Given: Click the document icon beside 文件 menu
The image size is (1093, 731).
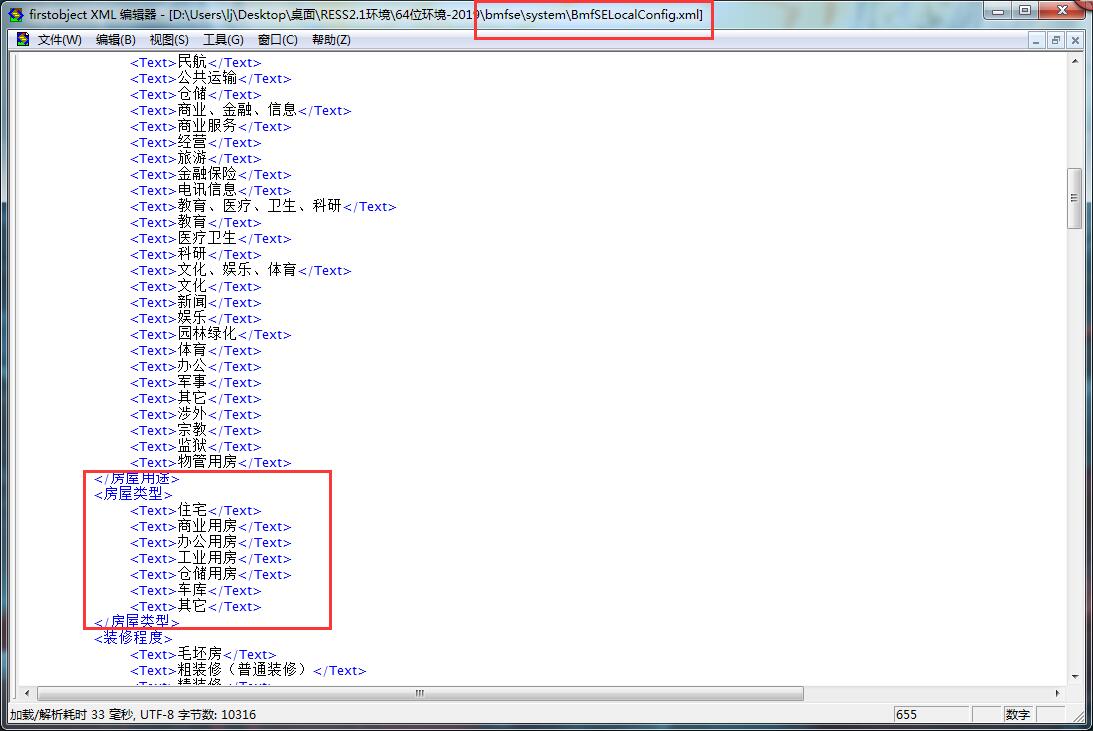Looking at the screenshot, I should pos(22,40).
